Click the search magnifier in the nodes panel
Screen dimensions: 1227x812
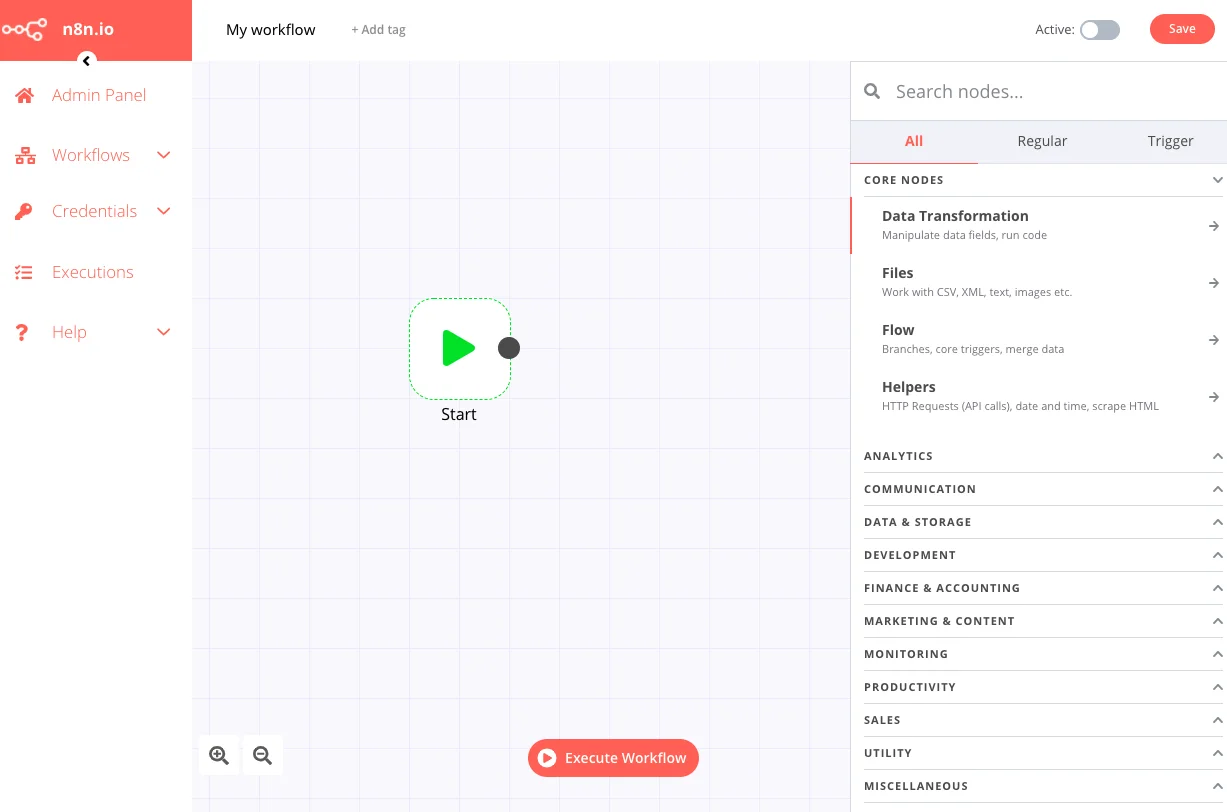click(871, 91)
